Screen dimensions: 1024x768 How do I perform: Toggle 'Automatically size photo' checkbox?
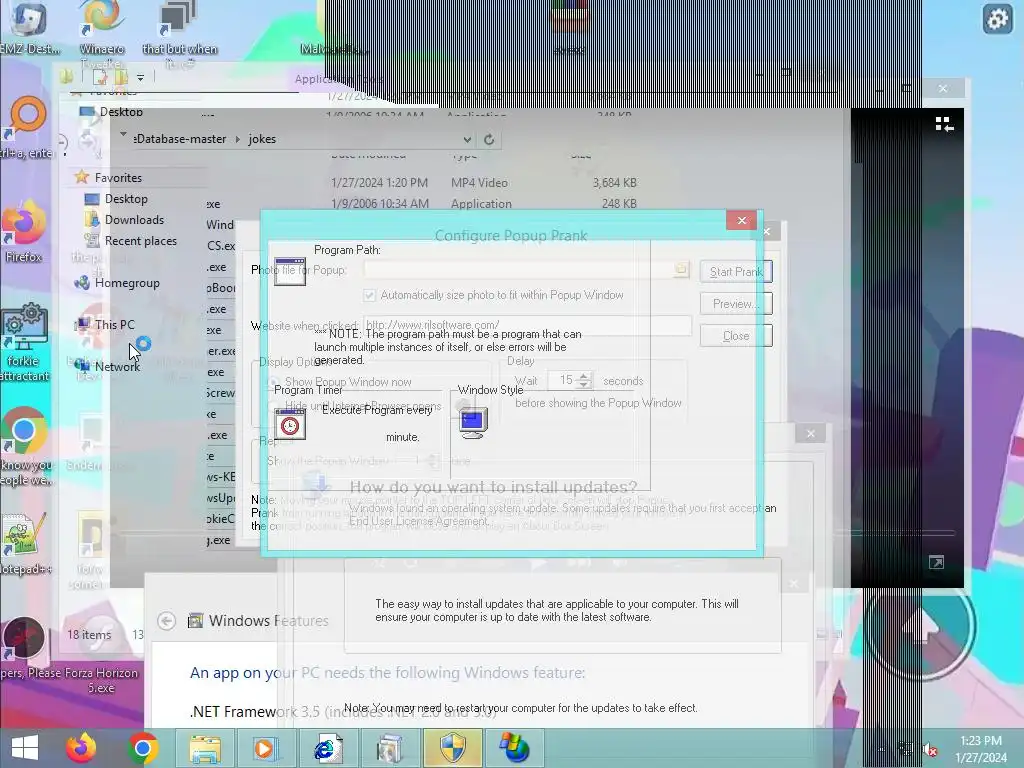pyautogui.click(x=370, y=295)
